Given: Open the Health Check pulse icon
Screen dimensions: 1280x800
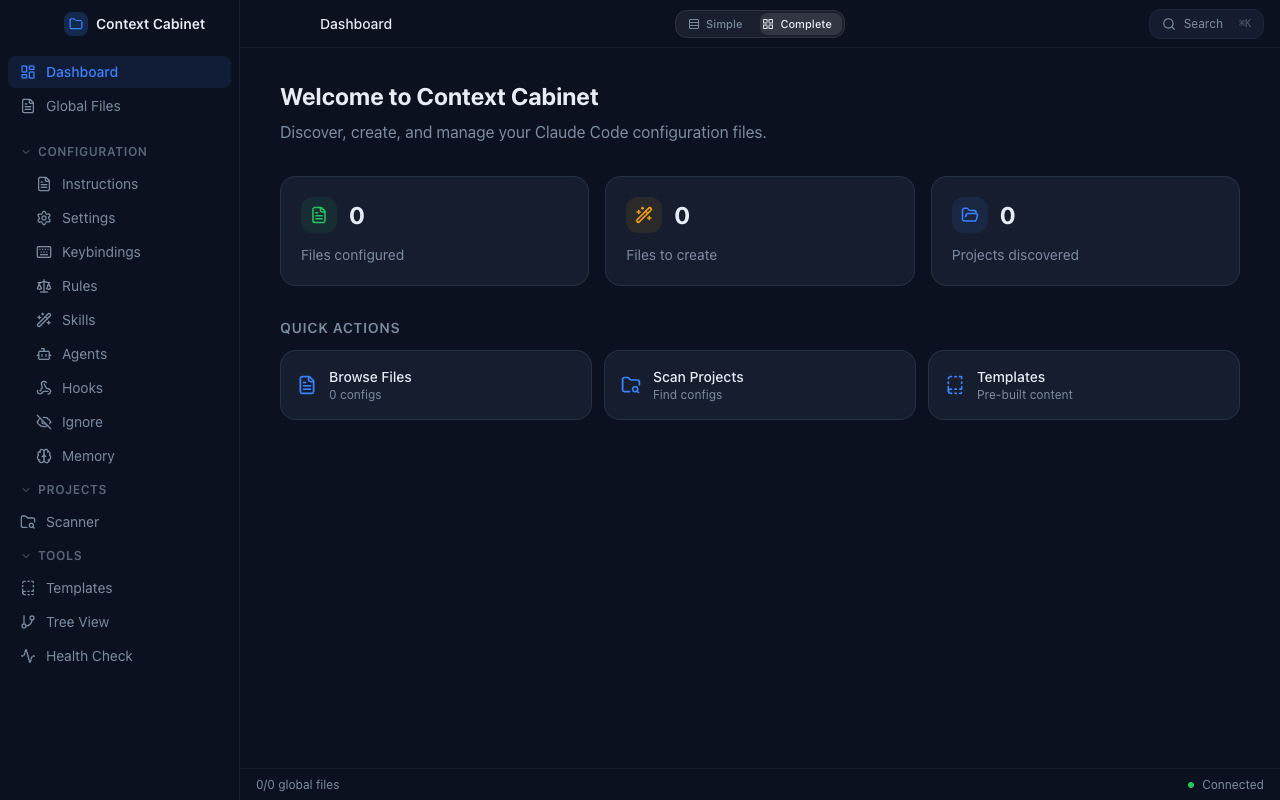Looking at the screenshot, I should [x=27, y=655].
